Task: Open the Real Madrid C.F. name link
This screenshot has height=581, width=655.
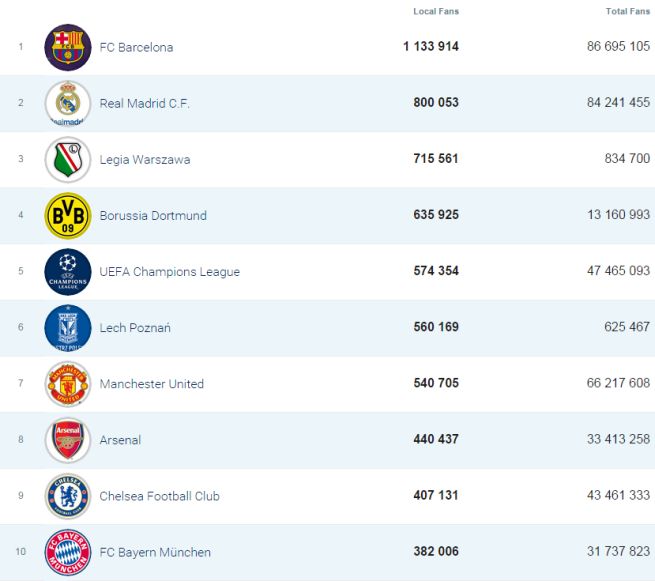Action: [144, 103]
